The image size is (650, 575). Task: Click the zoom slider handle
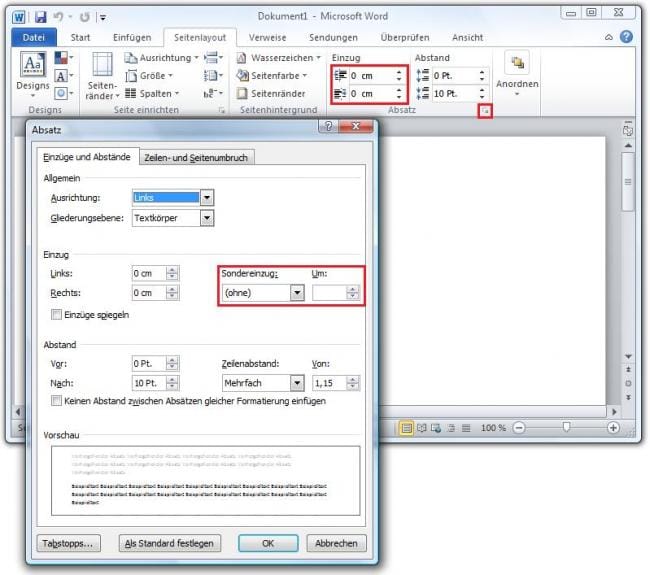point(566,427)
